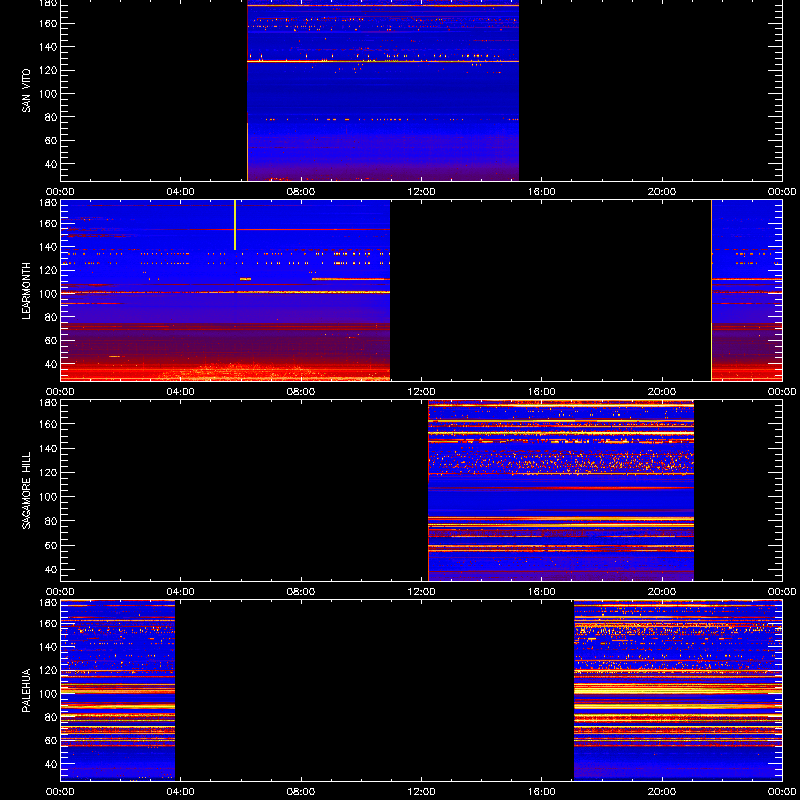Click the SAN VITO station axis label
The image size is (800, 800).
[x=26, y=91]
